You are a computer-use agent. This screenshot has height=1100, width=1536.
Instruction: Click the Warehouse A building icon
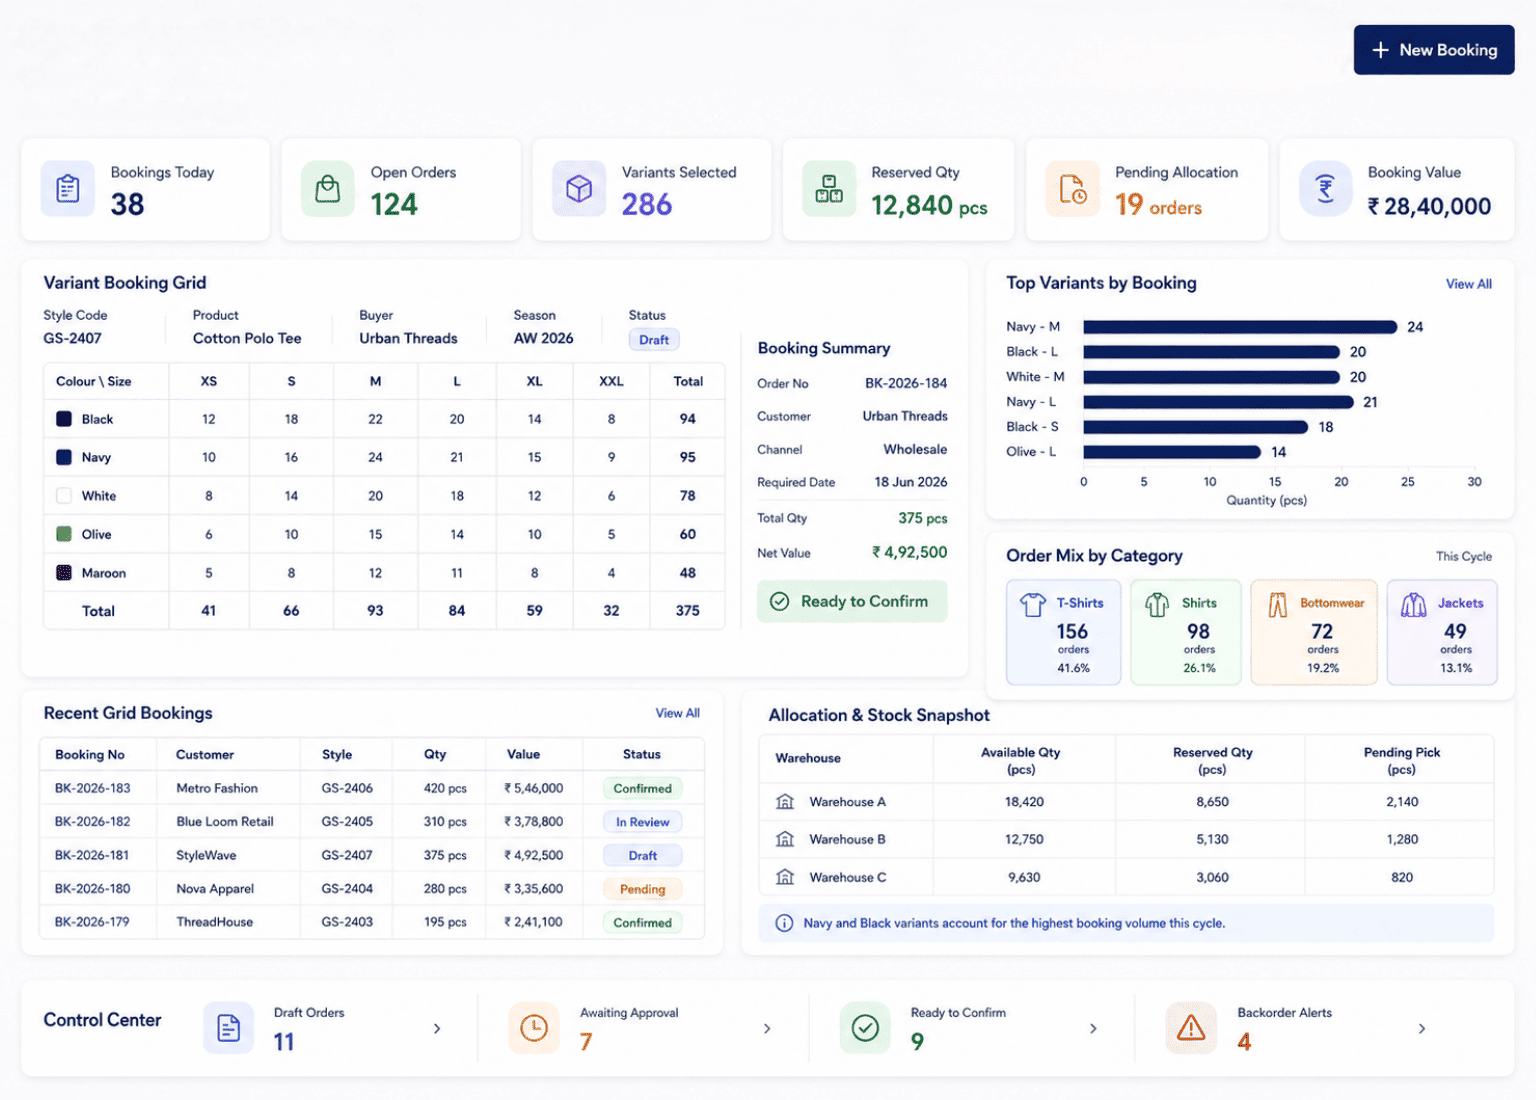tap(785, 801)
